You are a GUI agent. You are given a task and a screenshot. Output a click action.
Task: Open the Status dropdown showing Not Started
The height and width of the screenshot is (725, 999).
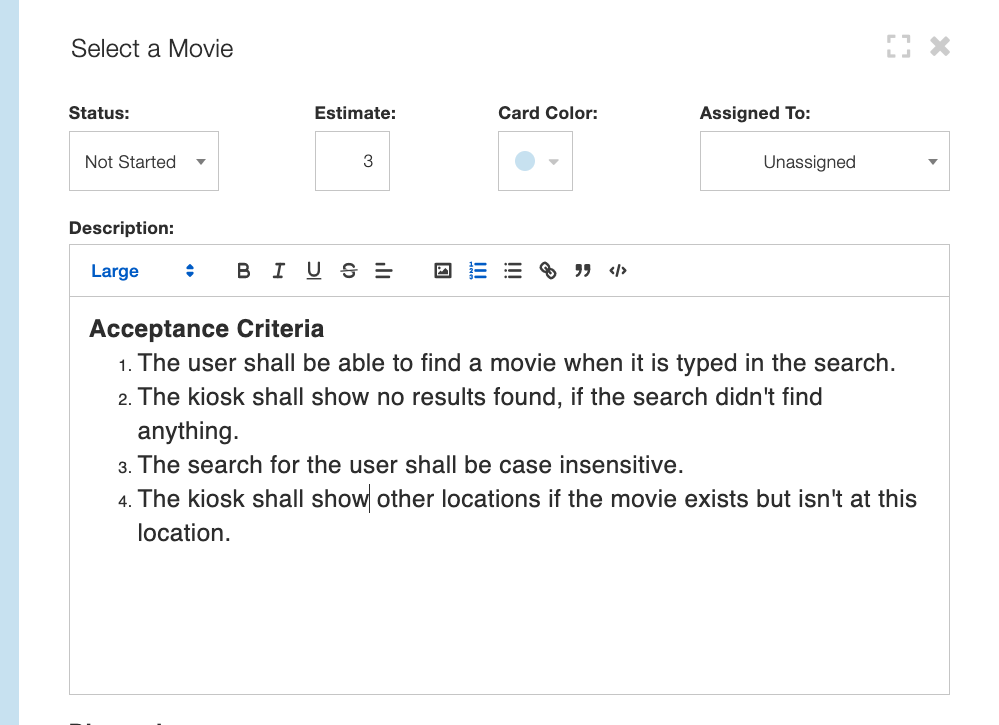144,161
